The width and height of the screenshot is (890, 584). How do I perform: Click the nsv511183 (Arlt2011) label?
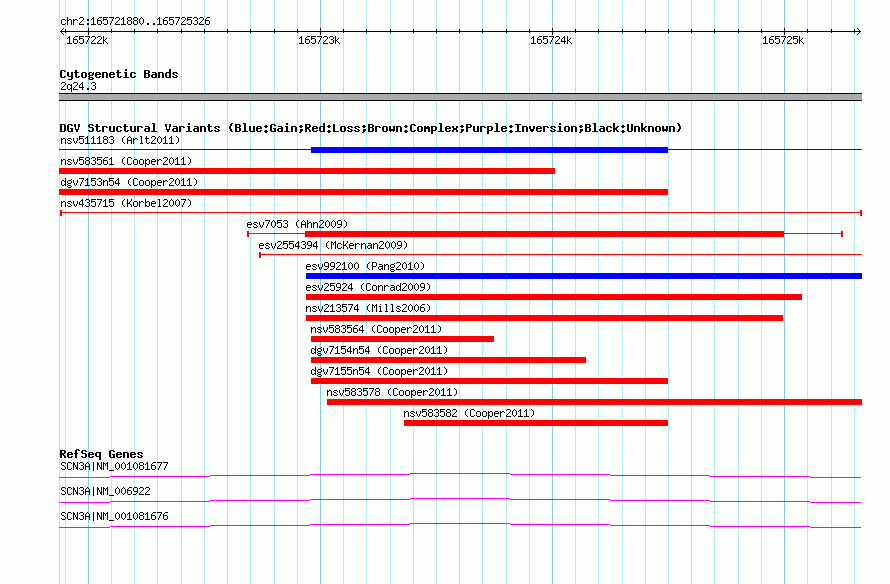coord(120,140)
